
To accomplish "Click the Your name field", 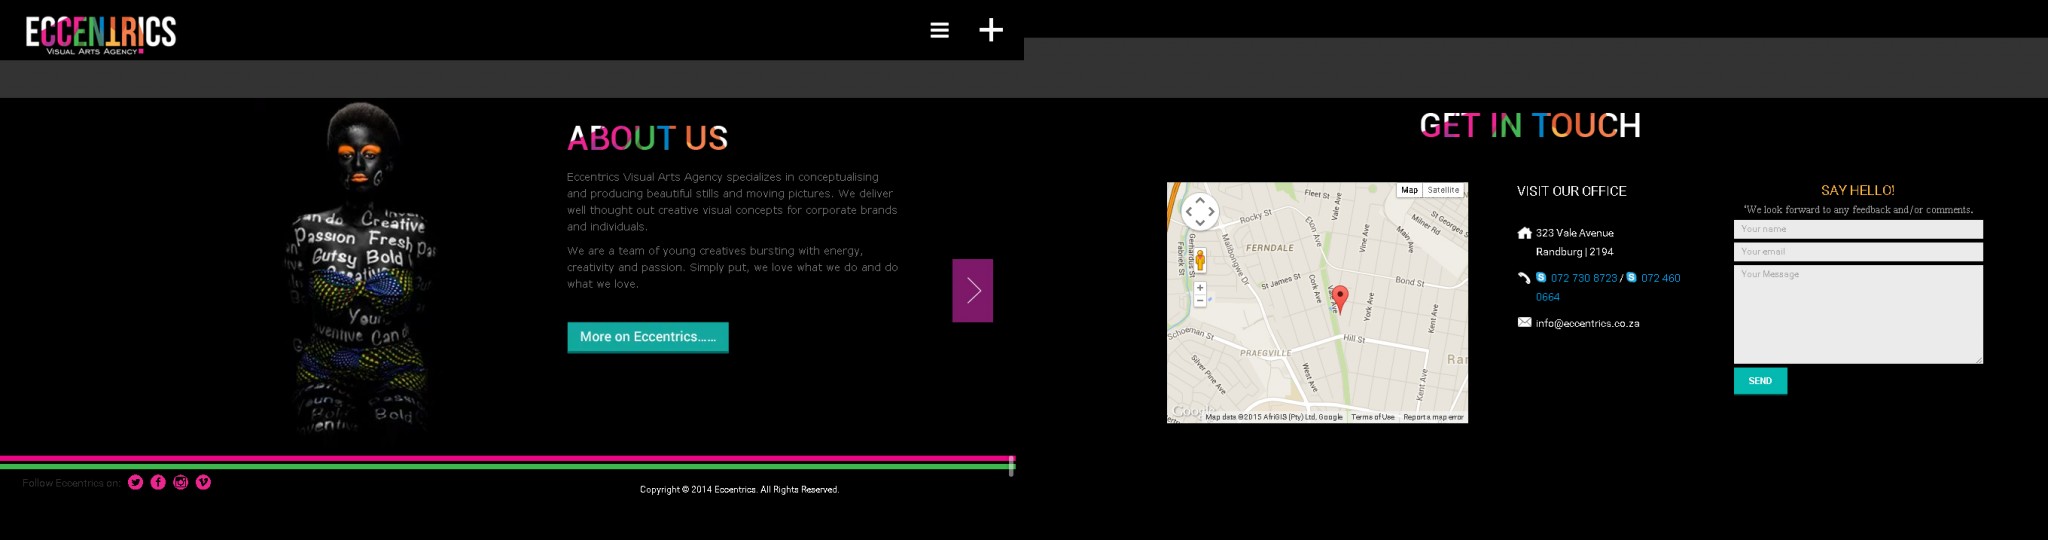I will (1857, 229).
